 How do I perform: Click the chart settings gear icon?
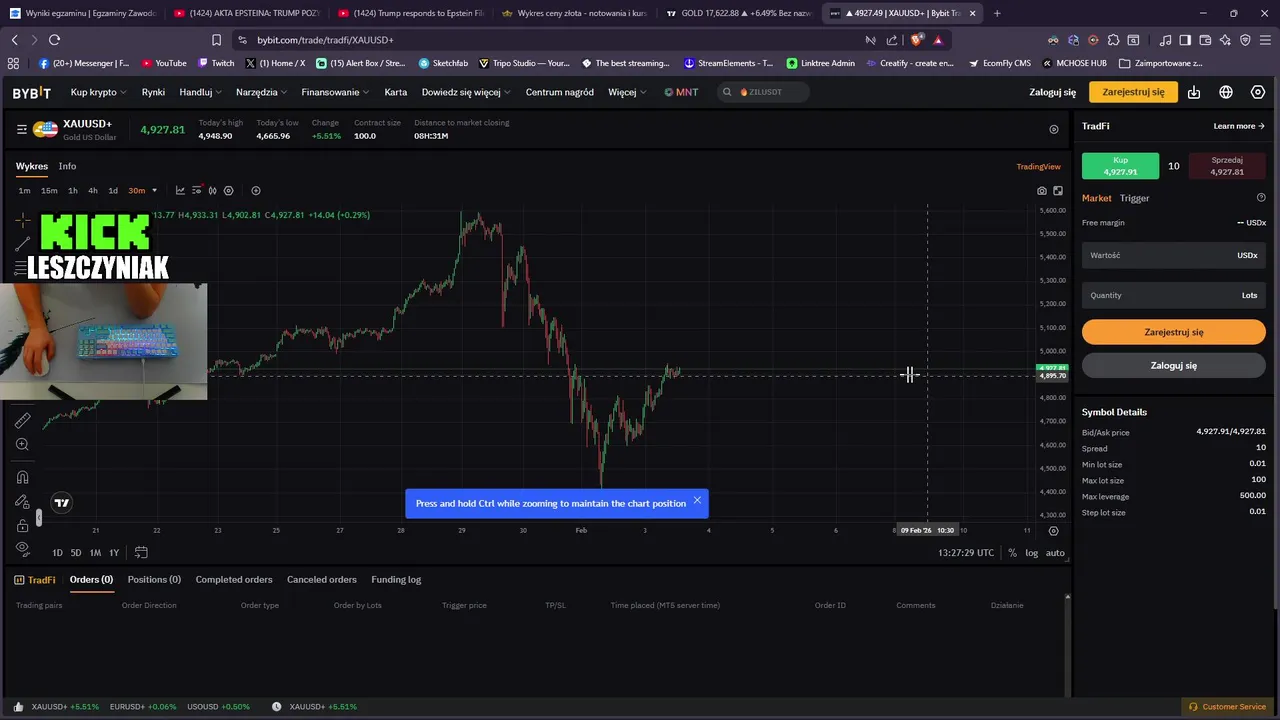tap(229, 190)
